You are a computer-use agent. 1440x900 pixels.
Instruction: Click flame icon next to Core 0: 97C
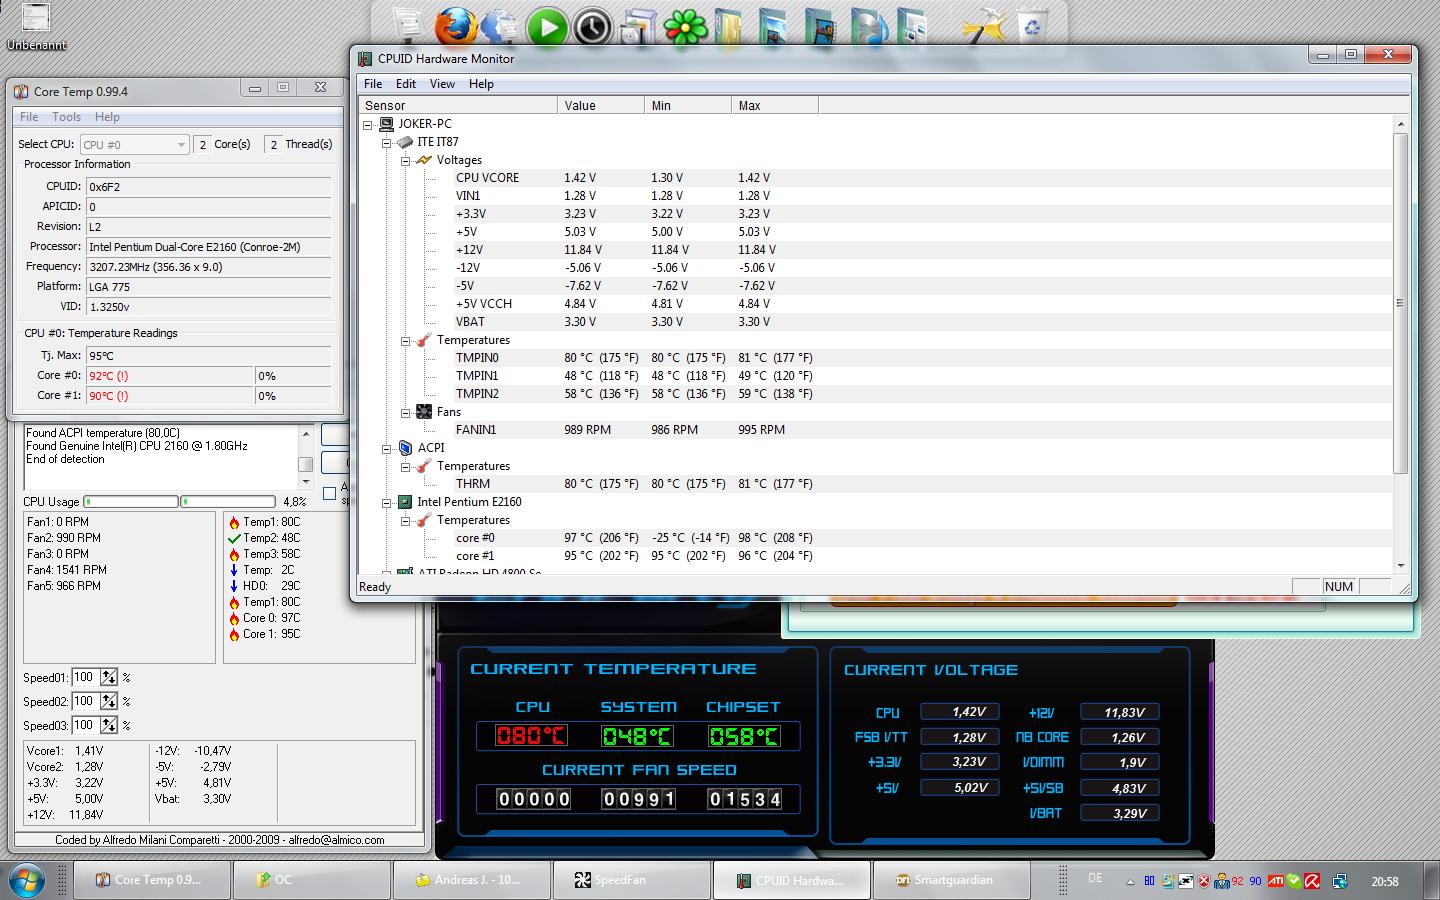point(234,618)
